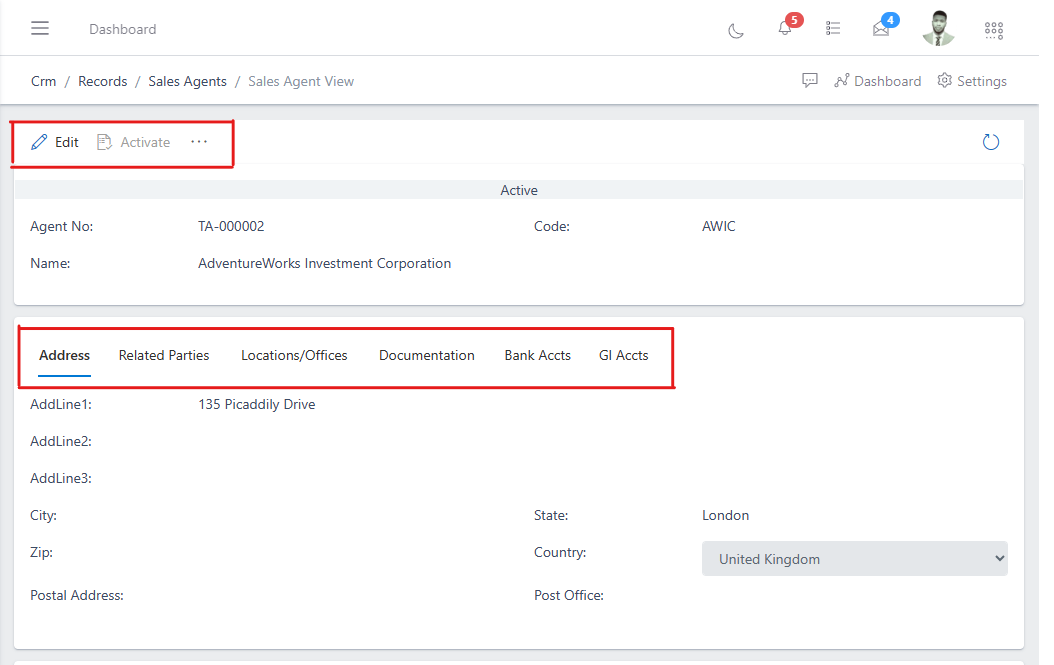Follow the Sales Agents breadcrumb link
The height and width of the screenshot is (665, 1054).
point(187,81)
